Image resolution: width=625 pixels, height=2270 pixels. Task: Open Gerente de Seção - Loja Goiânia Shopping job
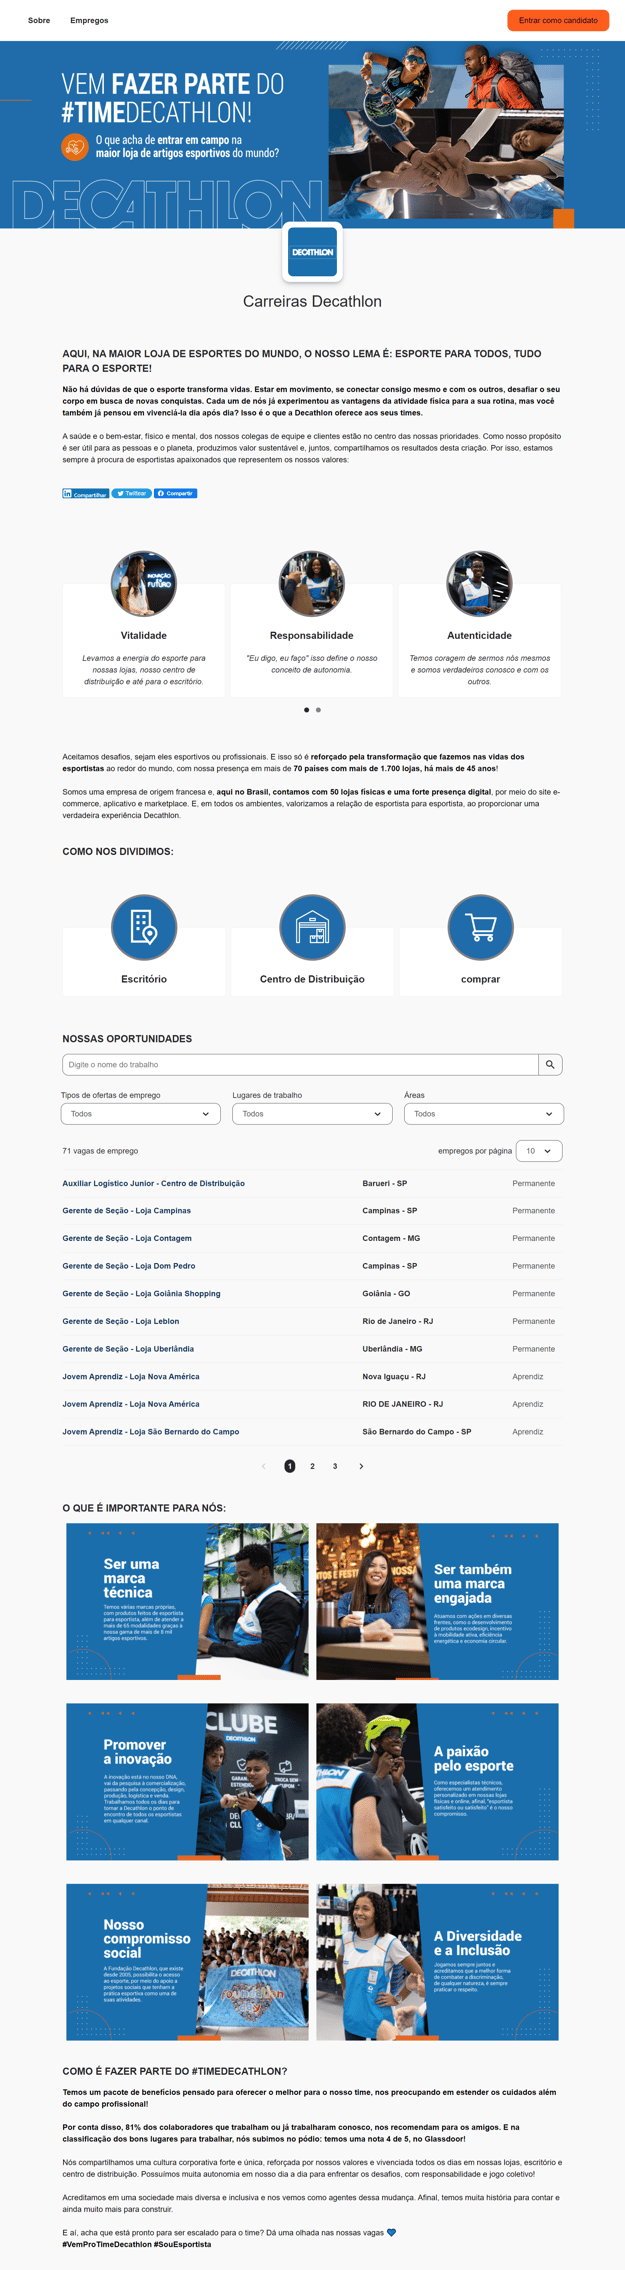tap(141, 1294)
